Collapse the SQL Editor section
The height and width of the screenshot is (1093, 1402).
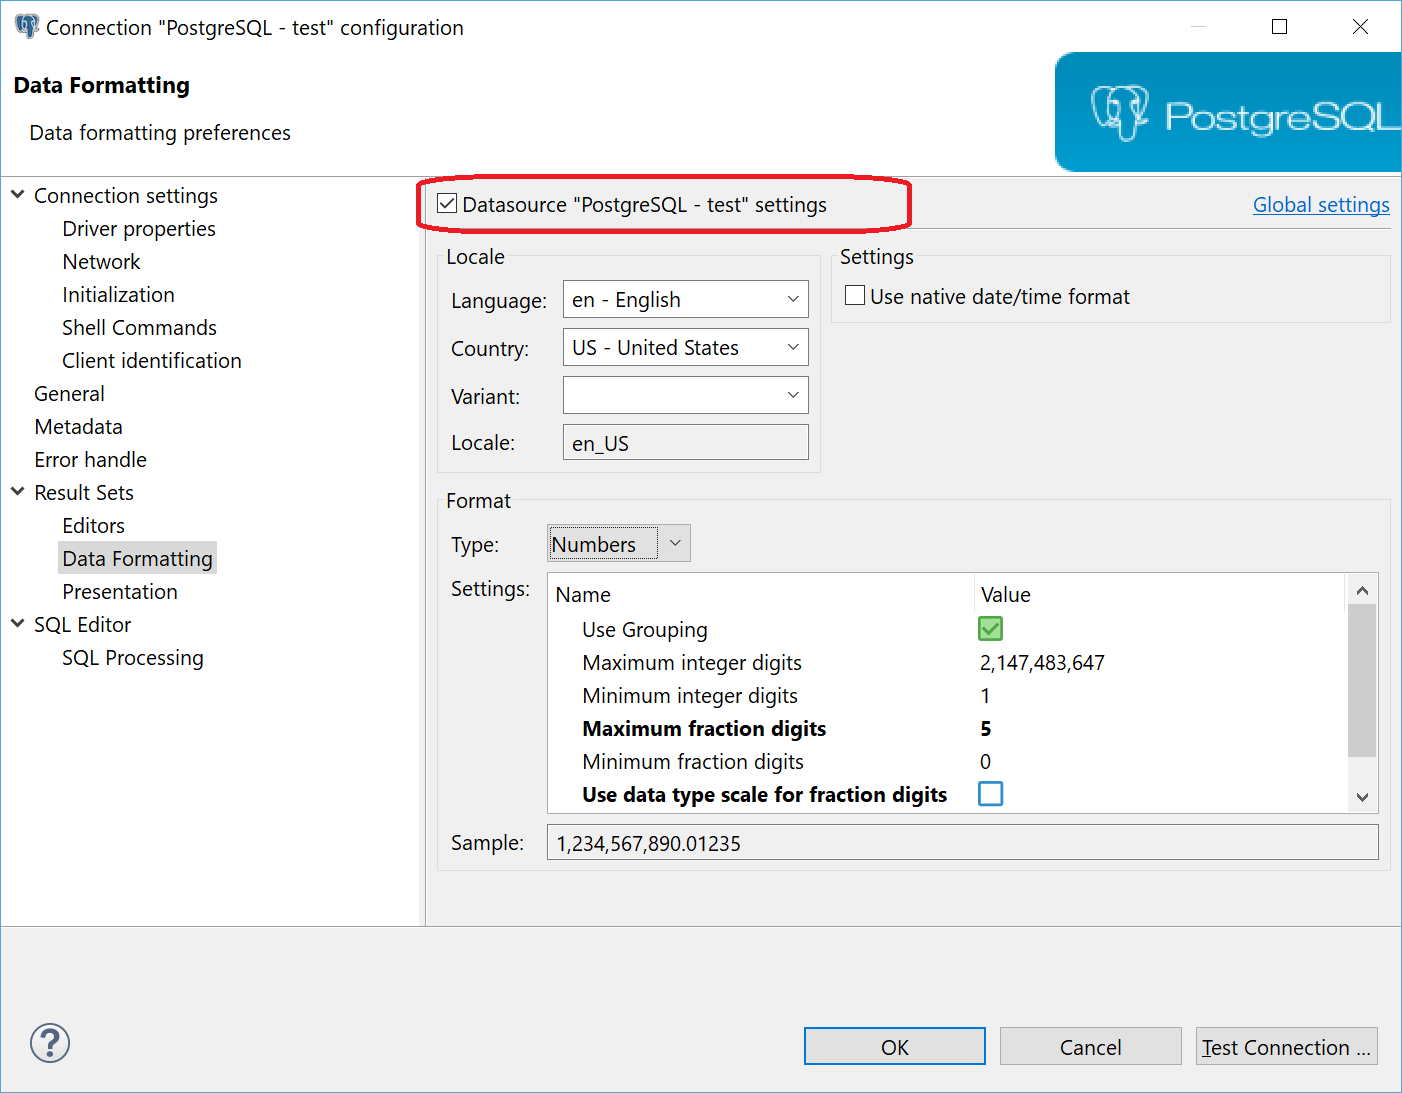click(18, 623)
